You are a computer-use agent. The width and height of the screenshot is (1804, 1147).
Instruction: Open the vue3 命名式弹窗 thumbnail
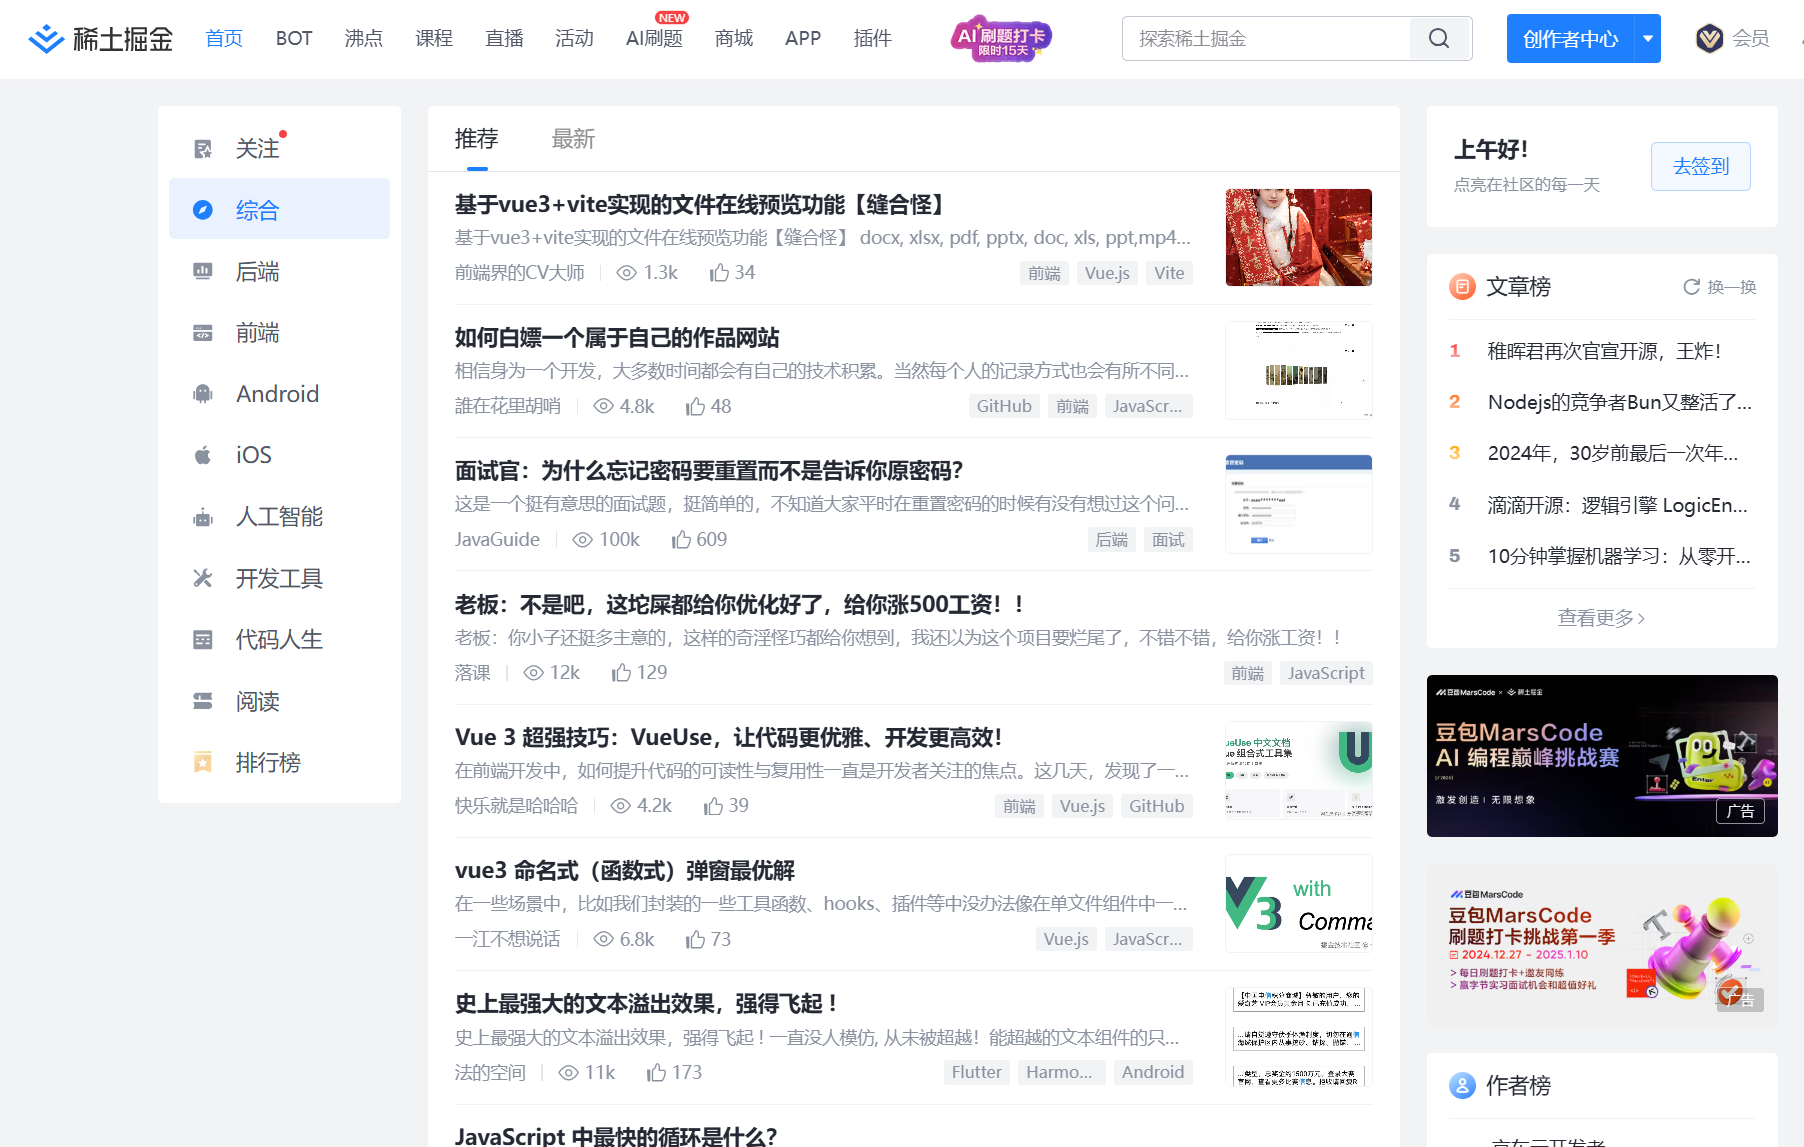1299,903
